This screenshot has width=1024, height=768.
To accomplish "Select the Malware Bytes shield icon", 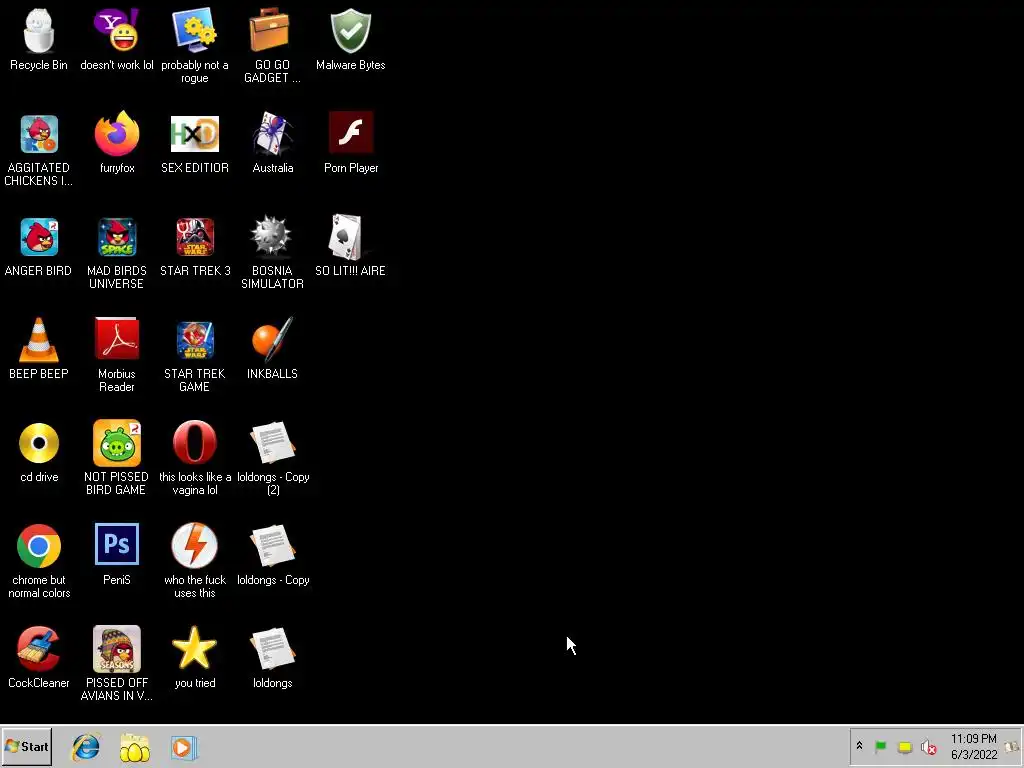I will point(351,30).
